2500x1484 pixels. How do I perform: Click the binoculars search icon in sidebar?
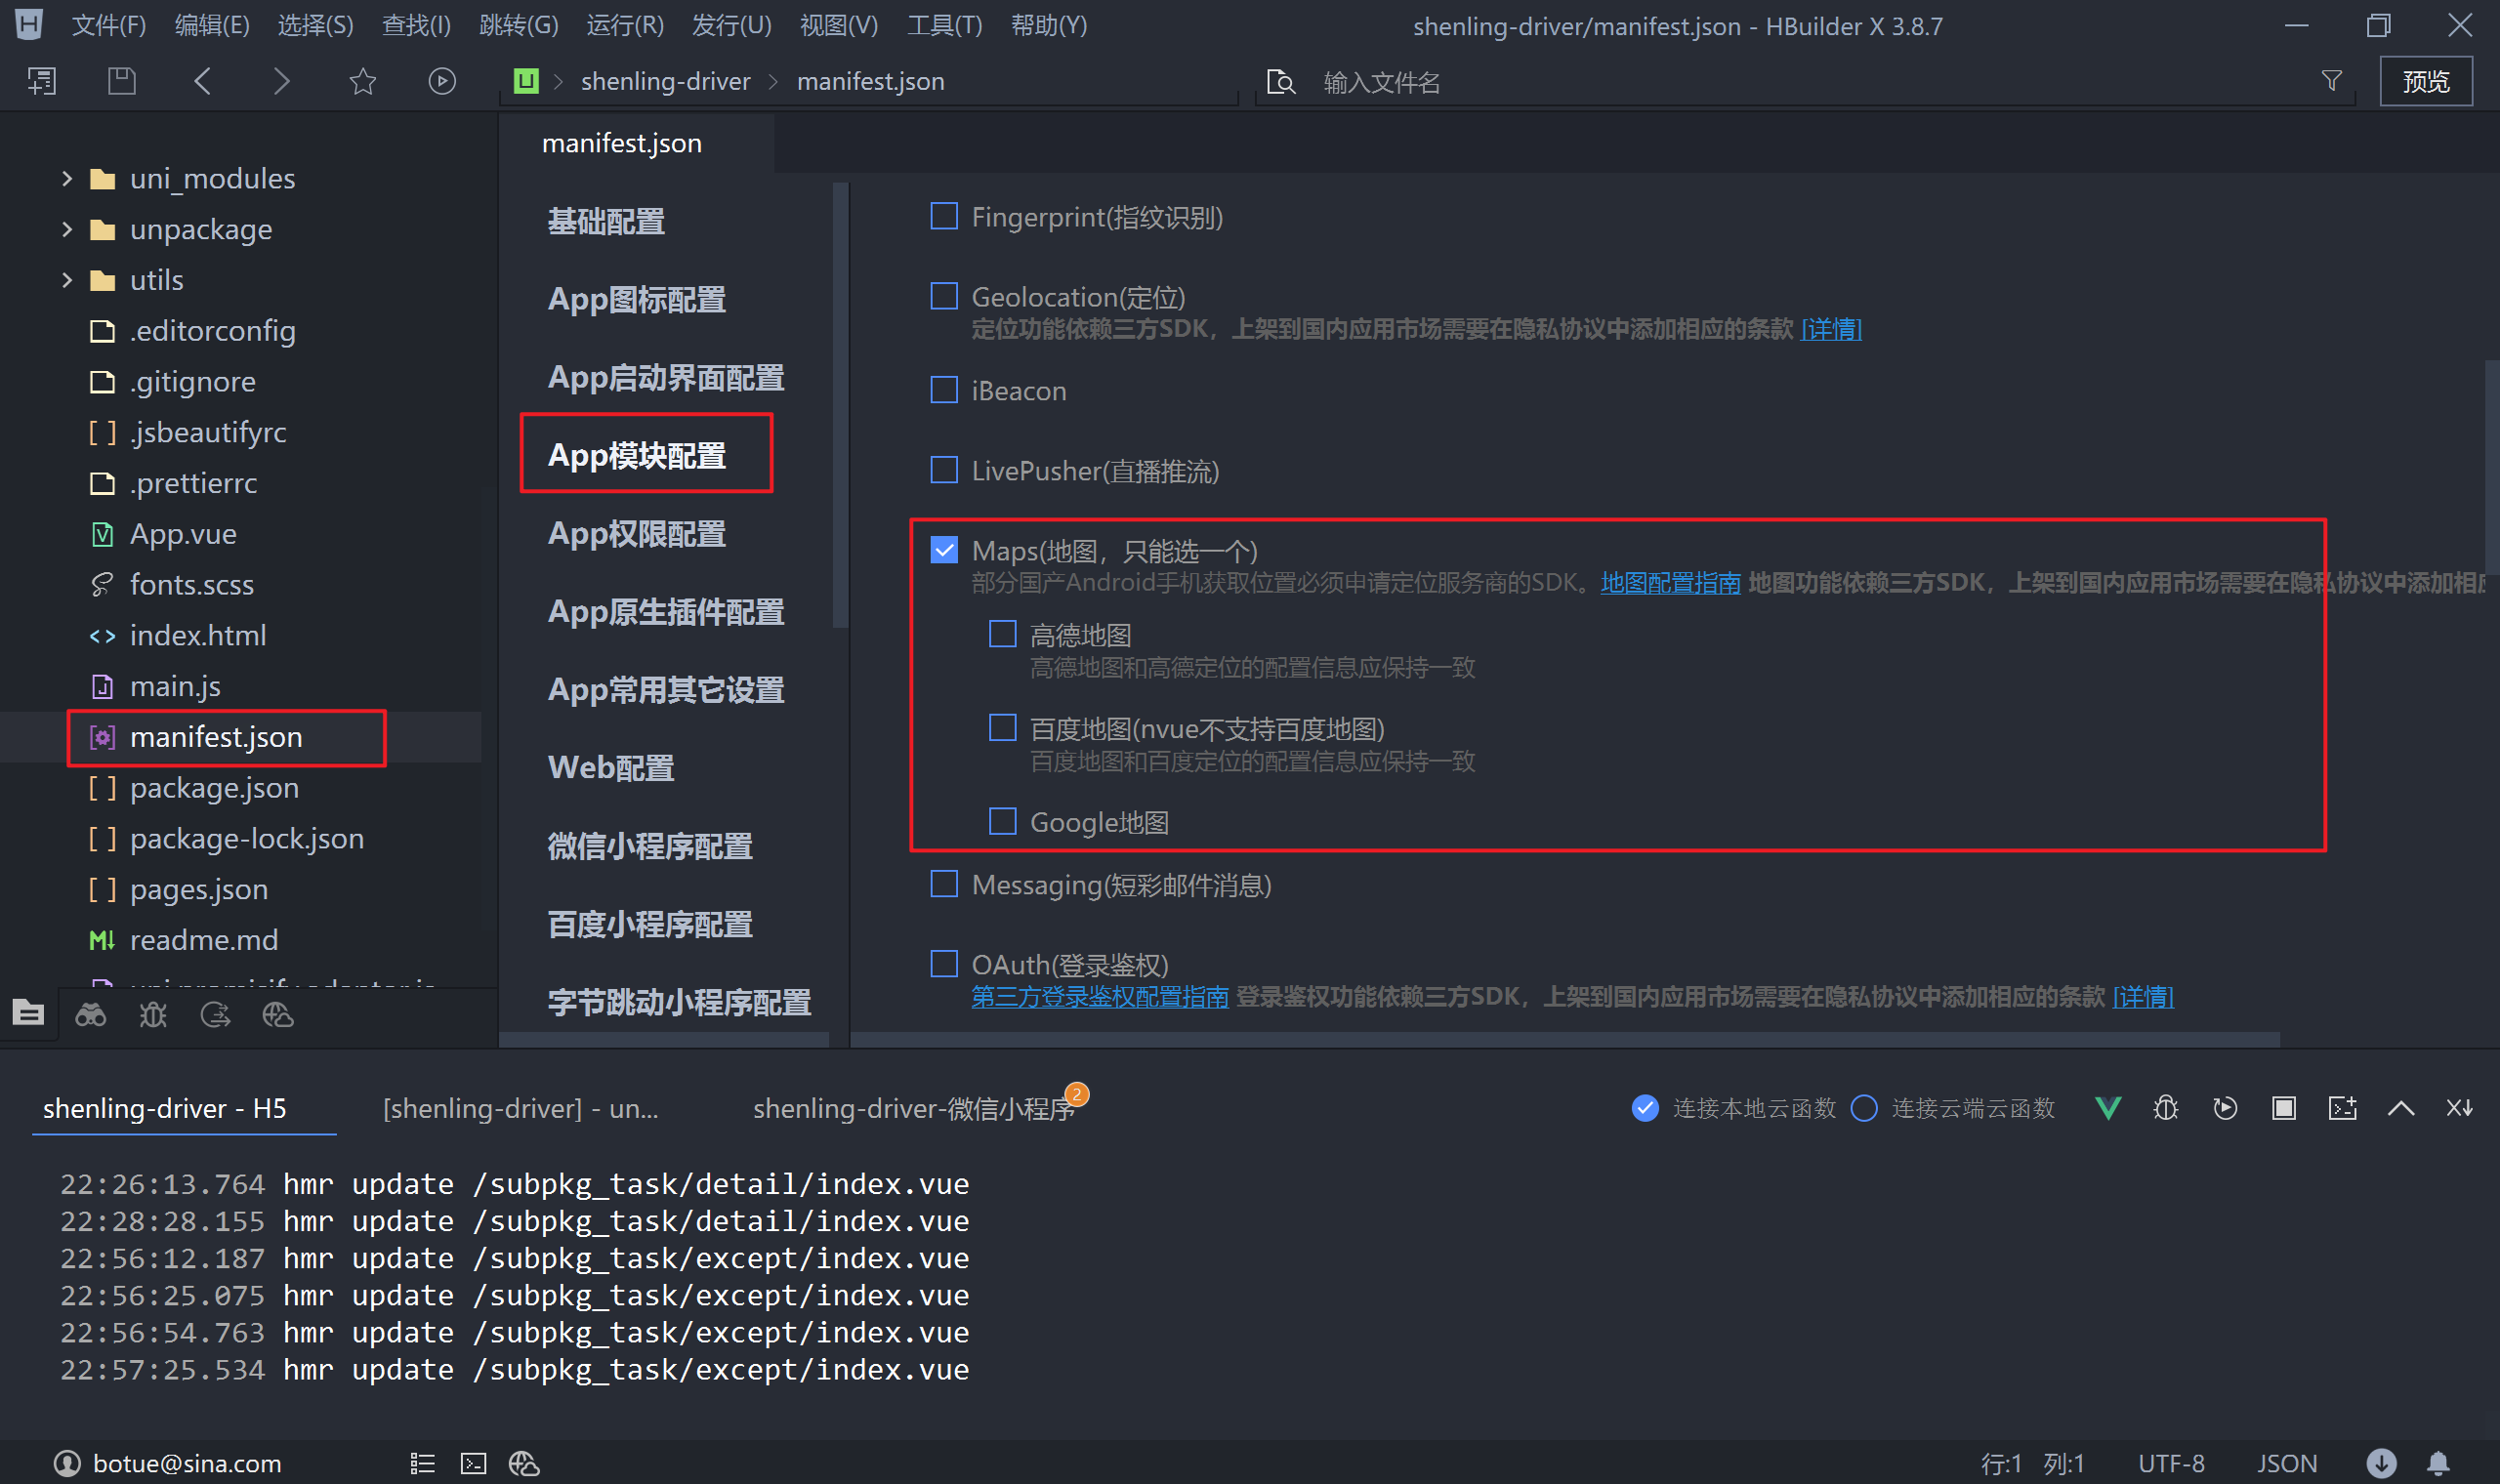point(91,1016)
